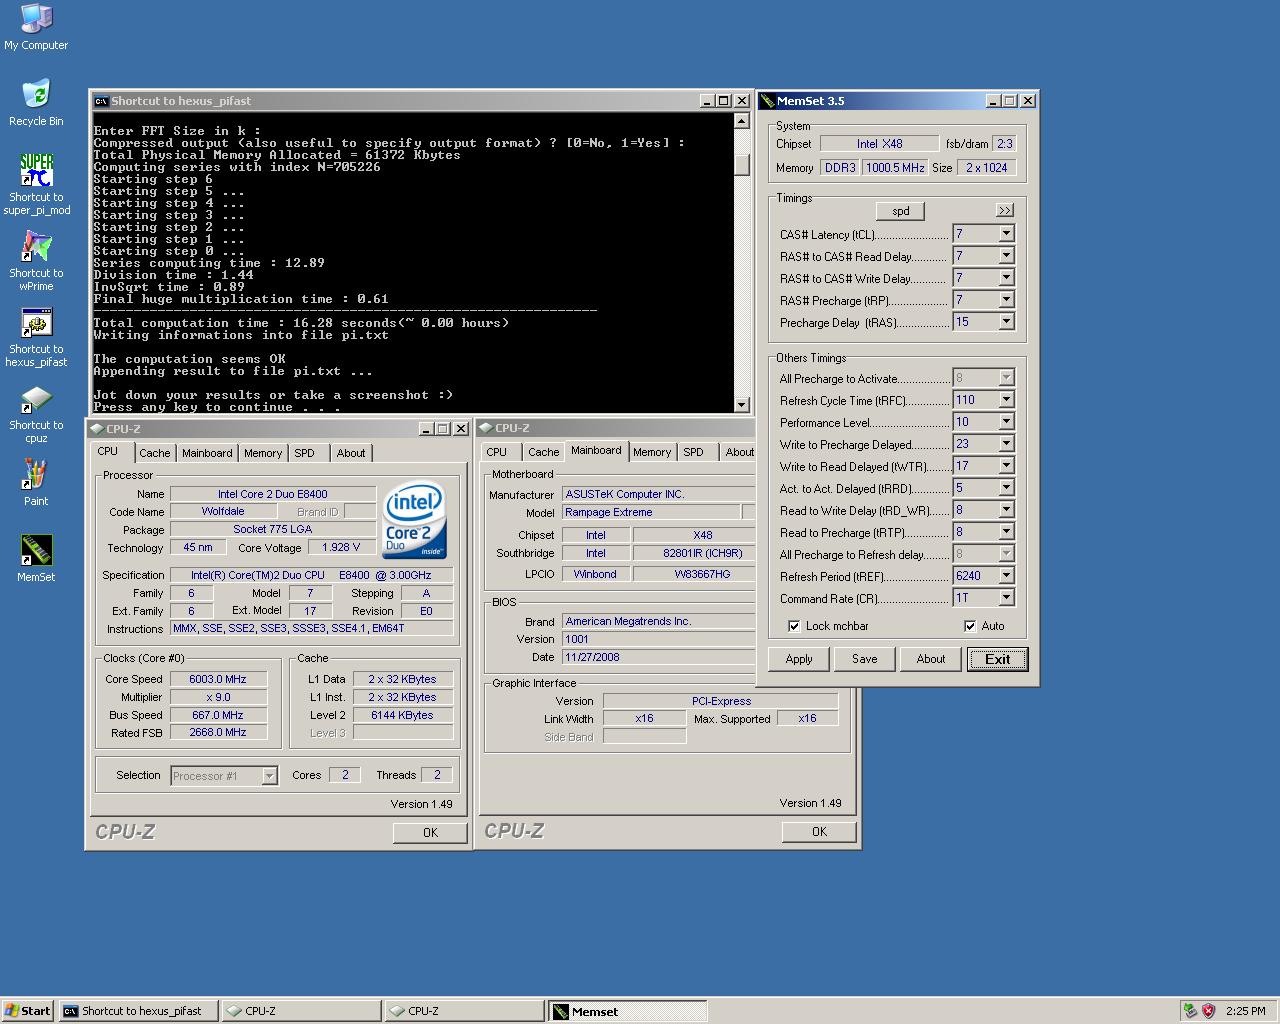Open the SPD tab in left CPU-Z
This screenshot has width=1280, height=1024.
[305, 453]
